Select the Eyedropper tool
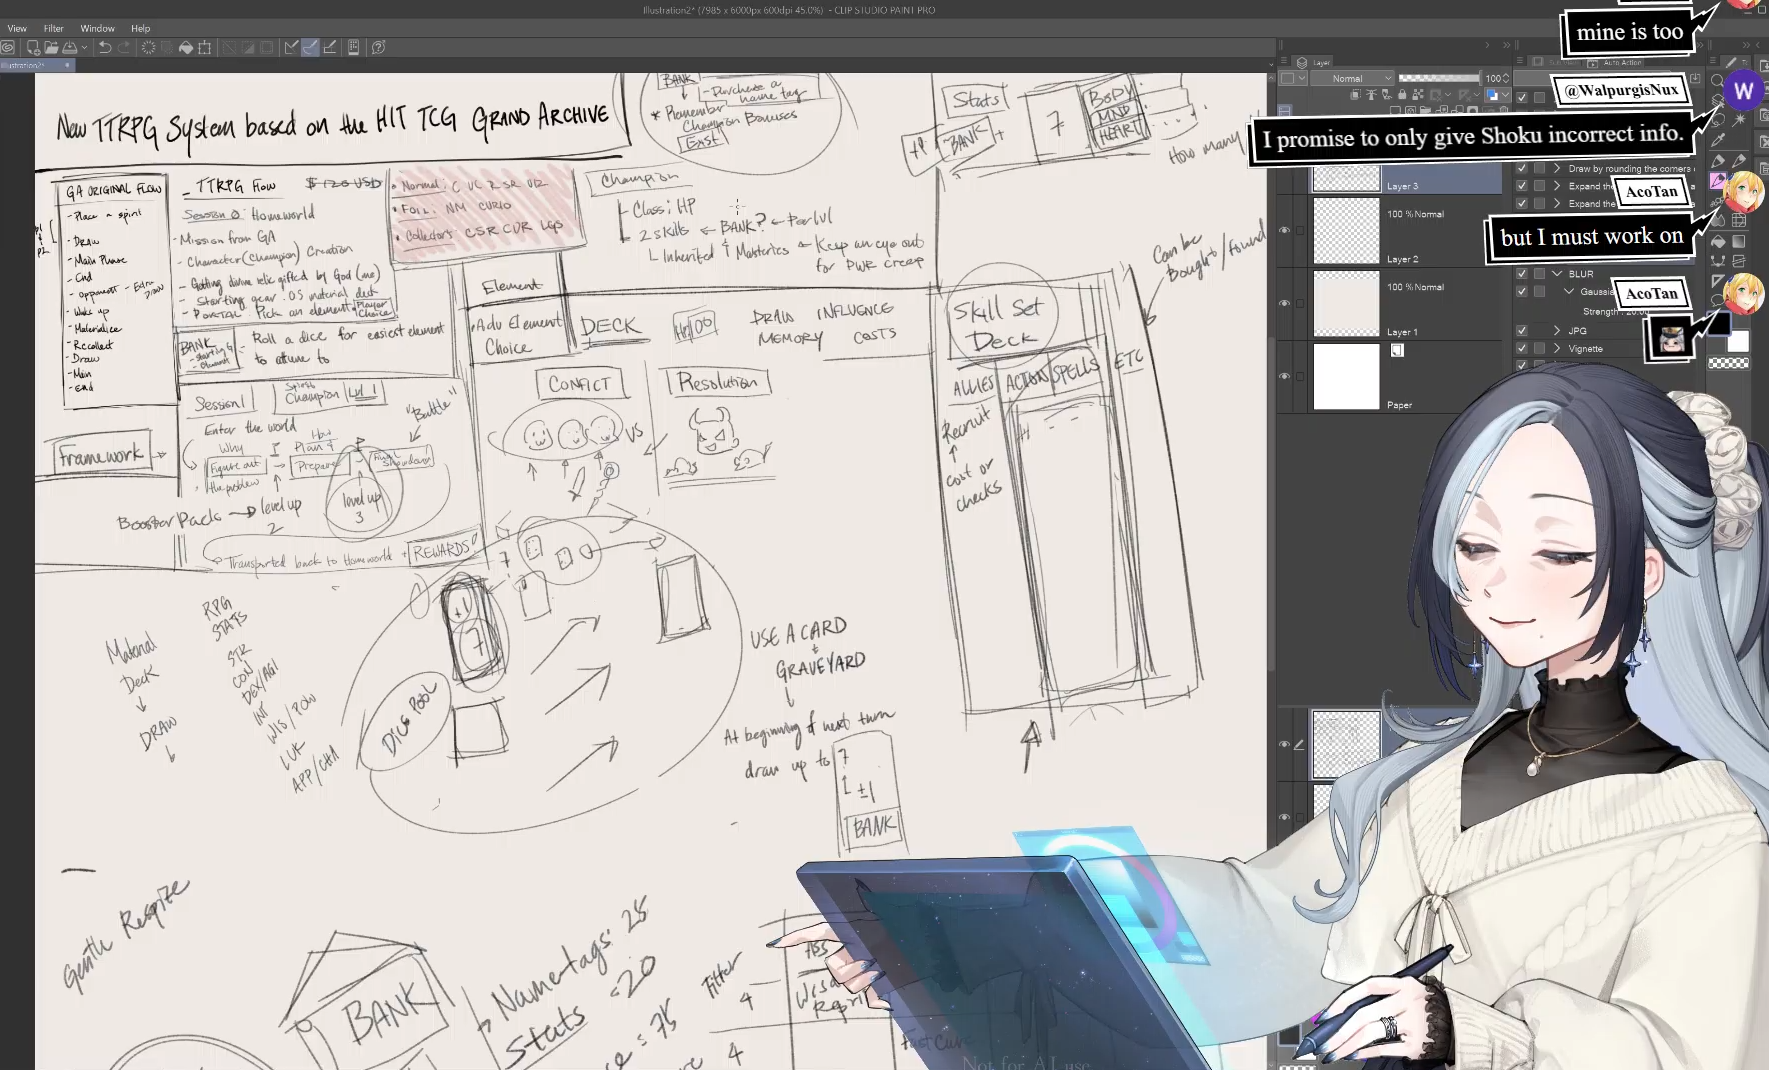The height and width of the screenshot is (1070, 1769). coord(1717,139)
